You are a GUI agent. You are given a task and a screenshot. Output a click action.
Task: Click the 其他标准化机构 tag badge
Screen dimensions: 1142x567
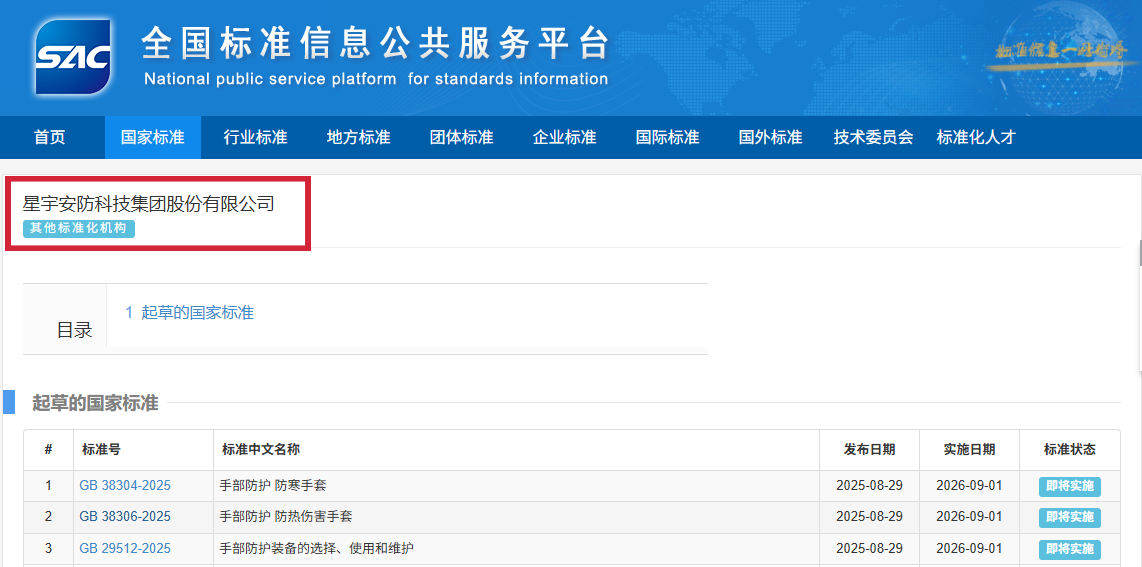pos(79,228)
